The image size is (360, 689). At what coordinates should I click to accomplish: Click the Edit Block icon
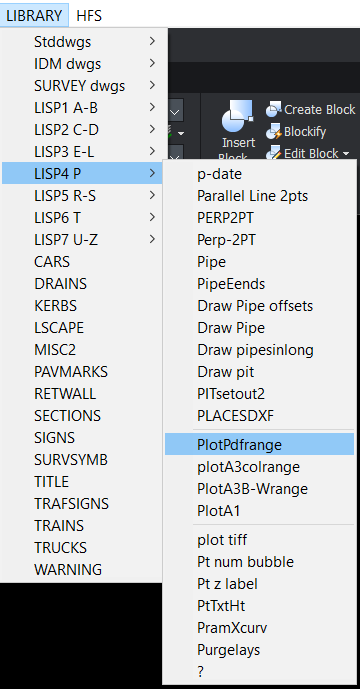pyautogui.click(x=274, y=153)
